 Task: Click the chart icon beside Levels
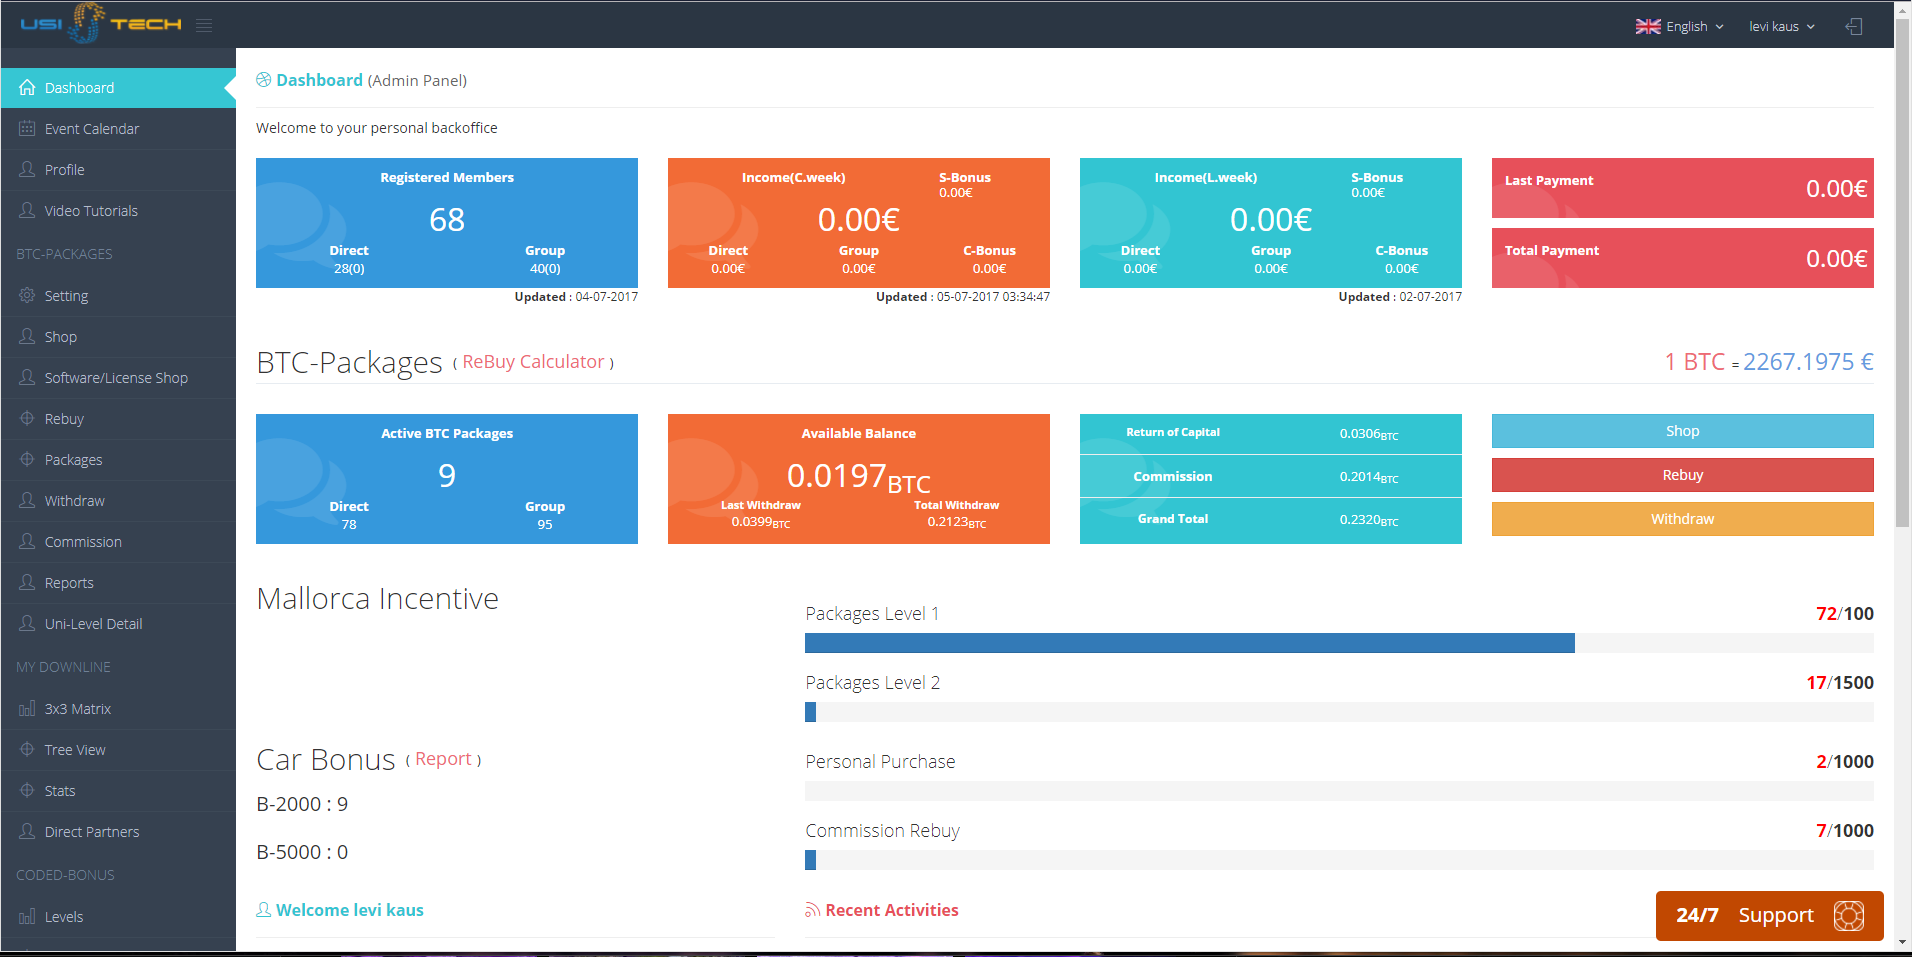[27, 916]
